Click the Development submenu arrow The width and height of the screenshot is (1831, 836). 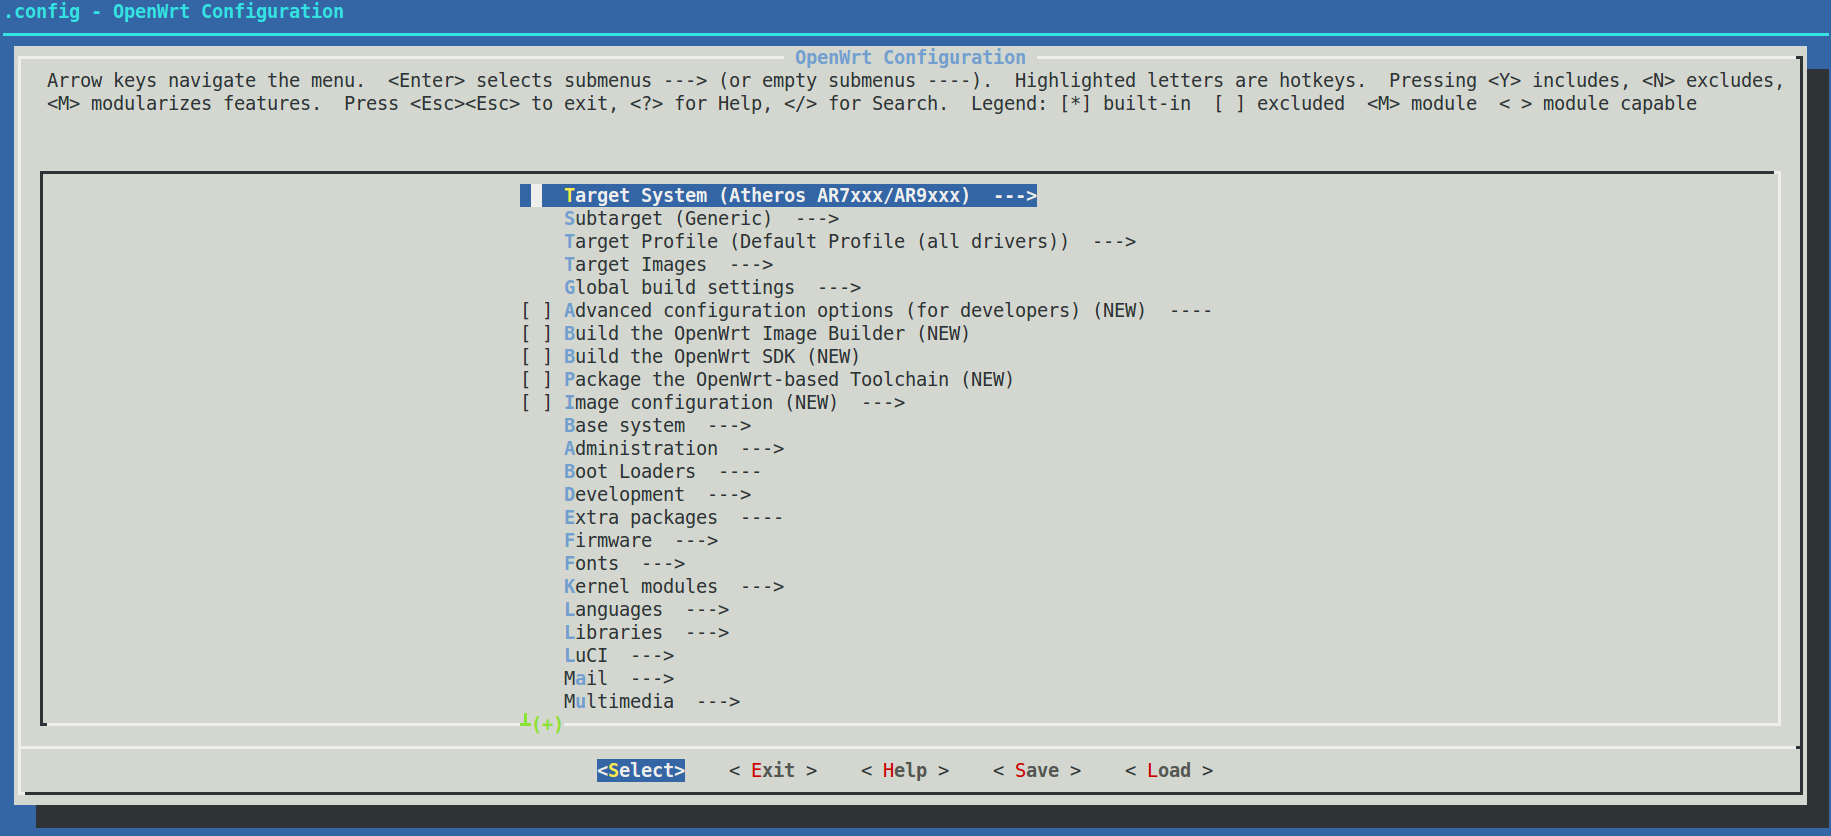click(x=729, y=495)
